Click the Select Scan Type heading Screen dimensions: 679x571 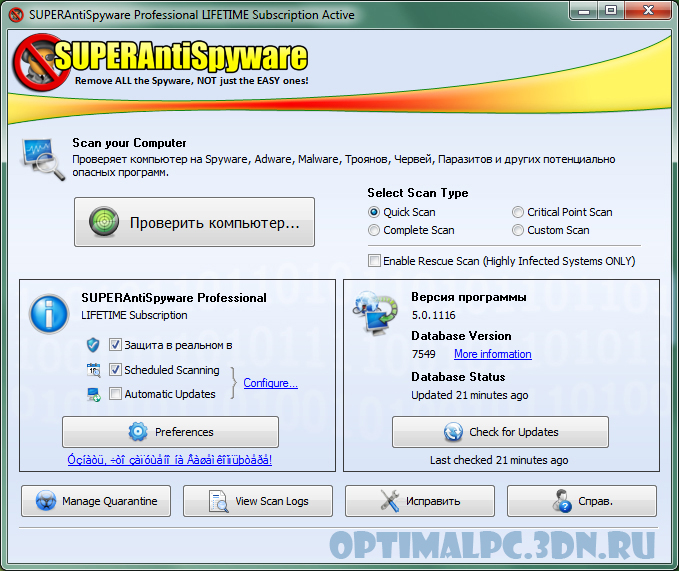[x=418, y=193]
